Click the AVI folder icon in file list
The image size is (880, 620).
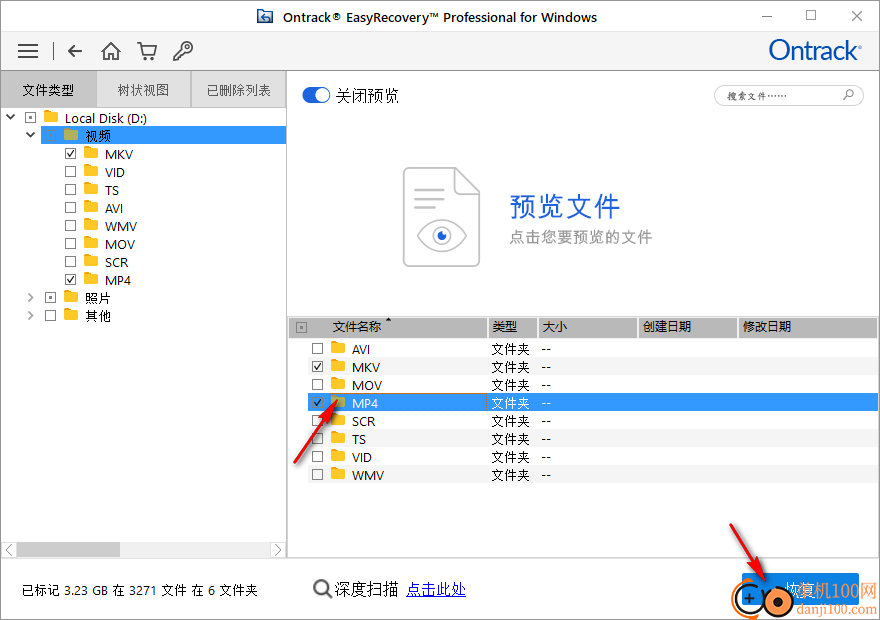tap(338, 348)
